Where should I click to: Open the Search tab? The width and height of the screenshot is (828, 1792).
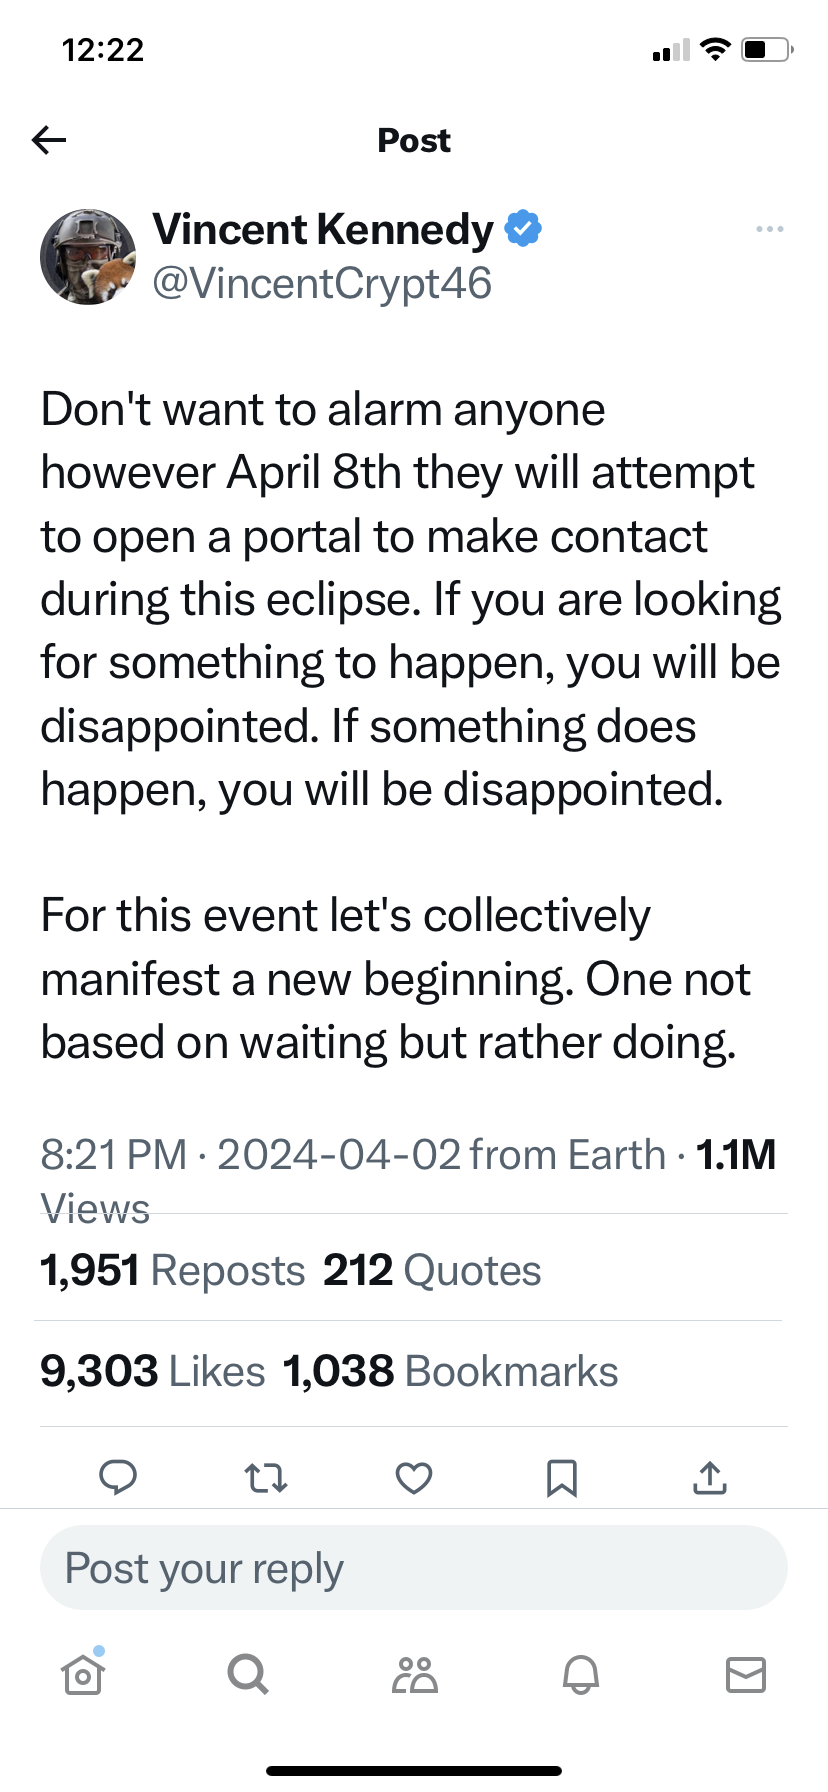click(248, 1674)
